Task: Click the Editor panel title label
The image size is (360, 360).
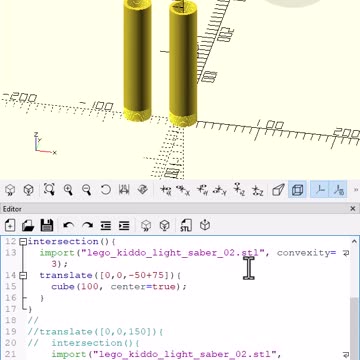Action: 12,209
